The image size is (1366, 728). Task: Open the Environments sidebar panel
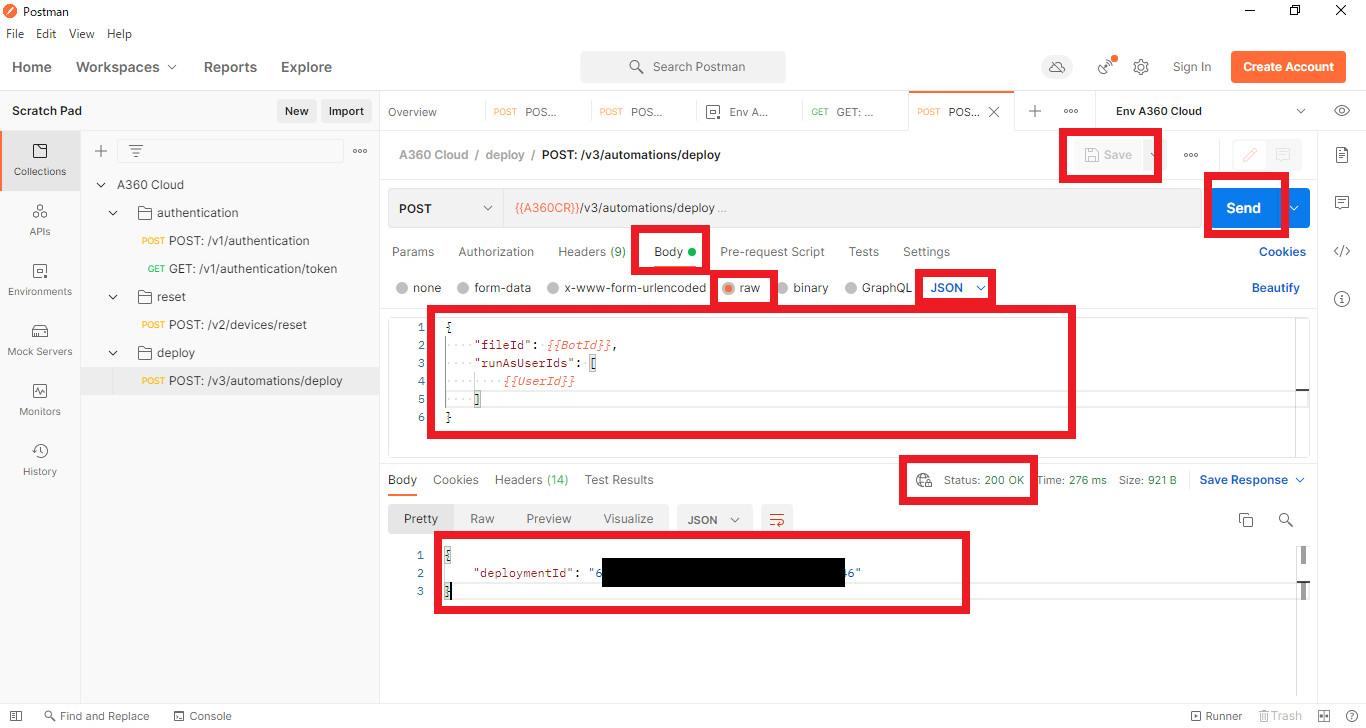pyautogui.click(x=40, y=280)
